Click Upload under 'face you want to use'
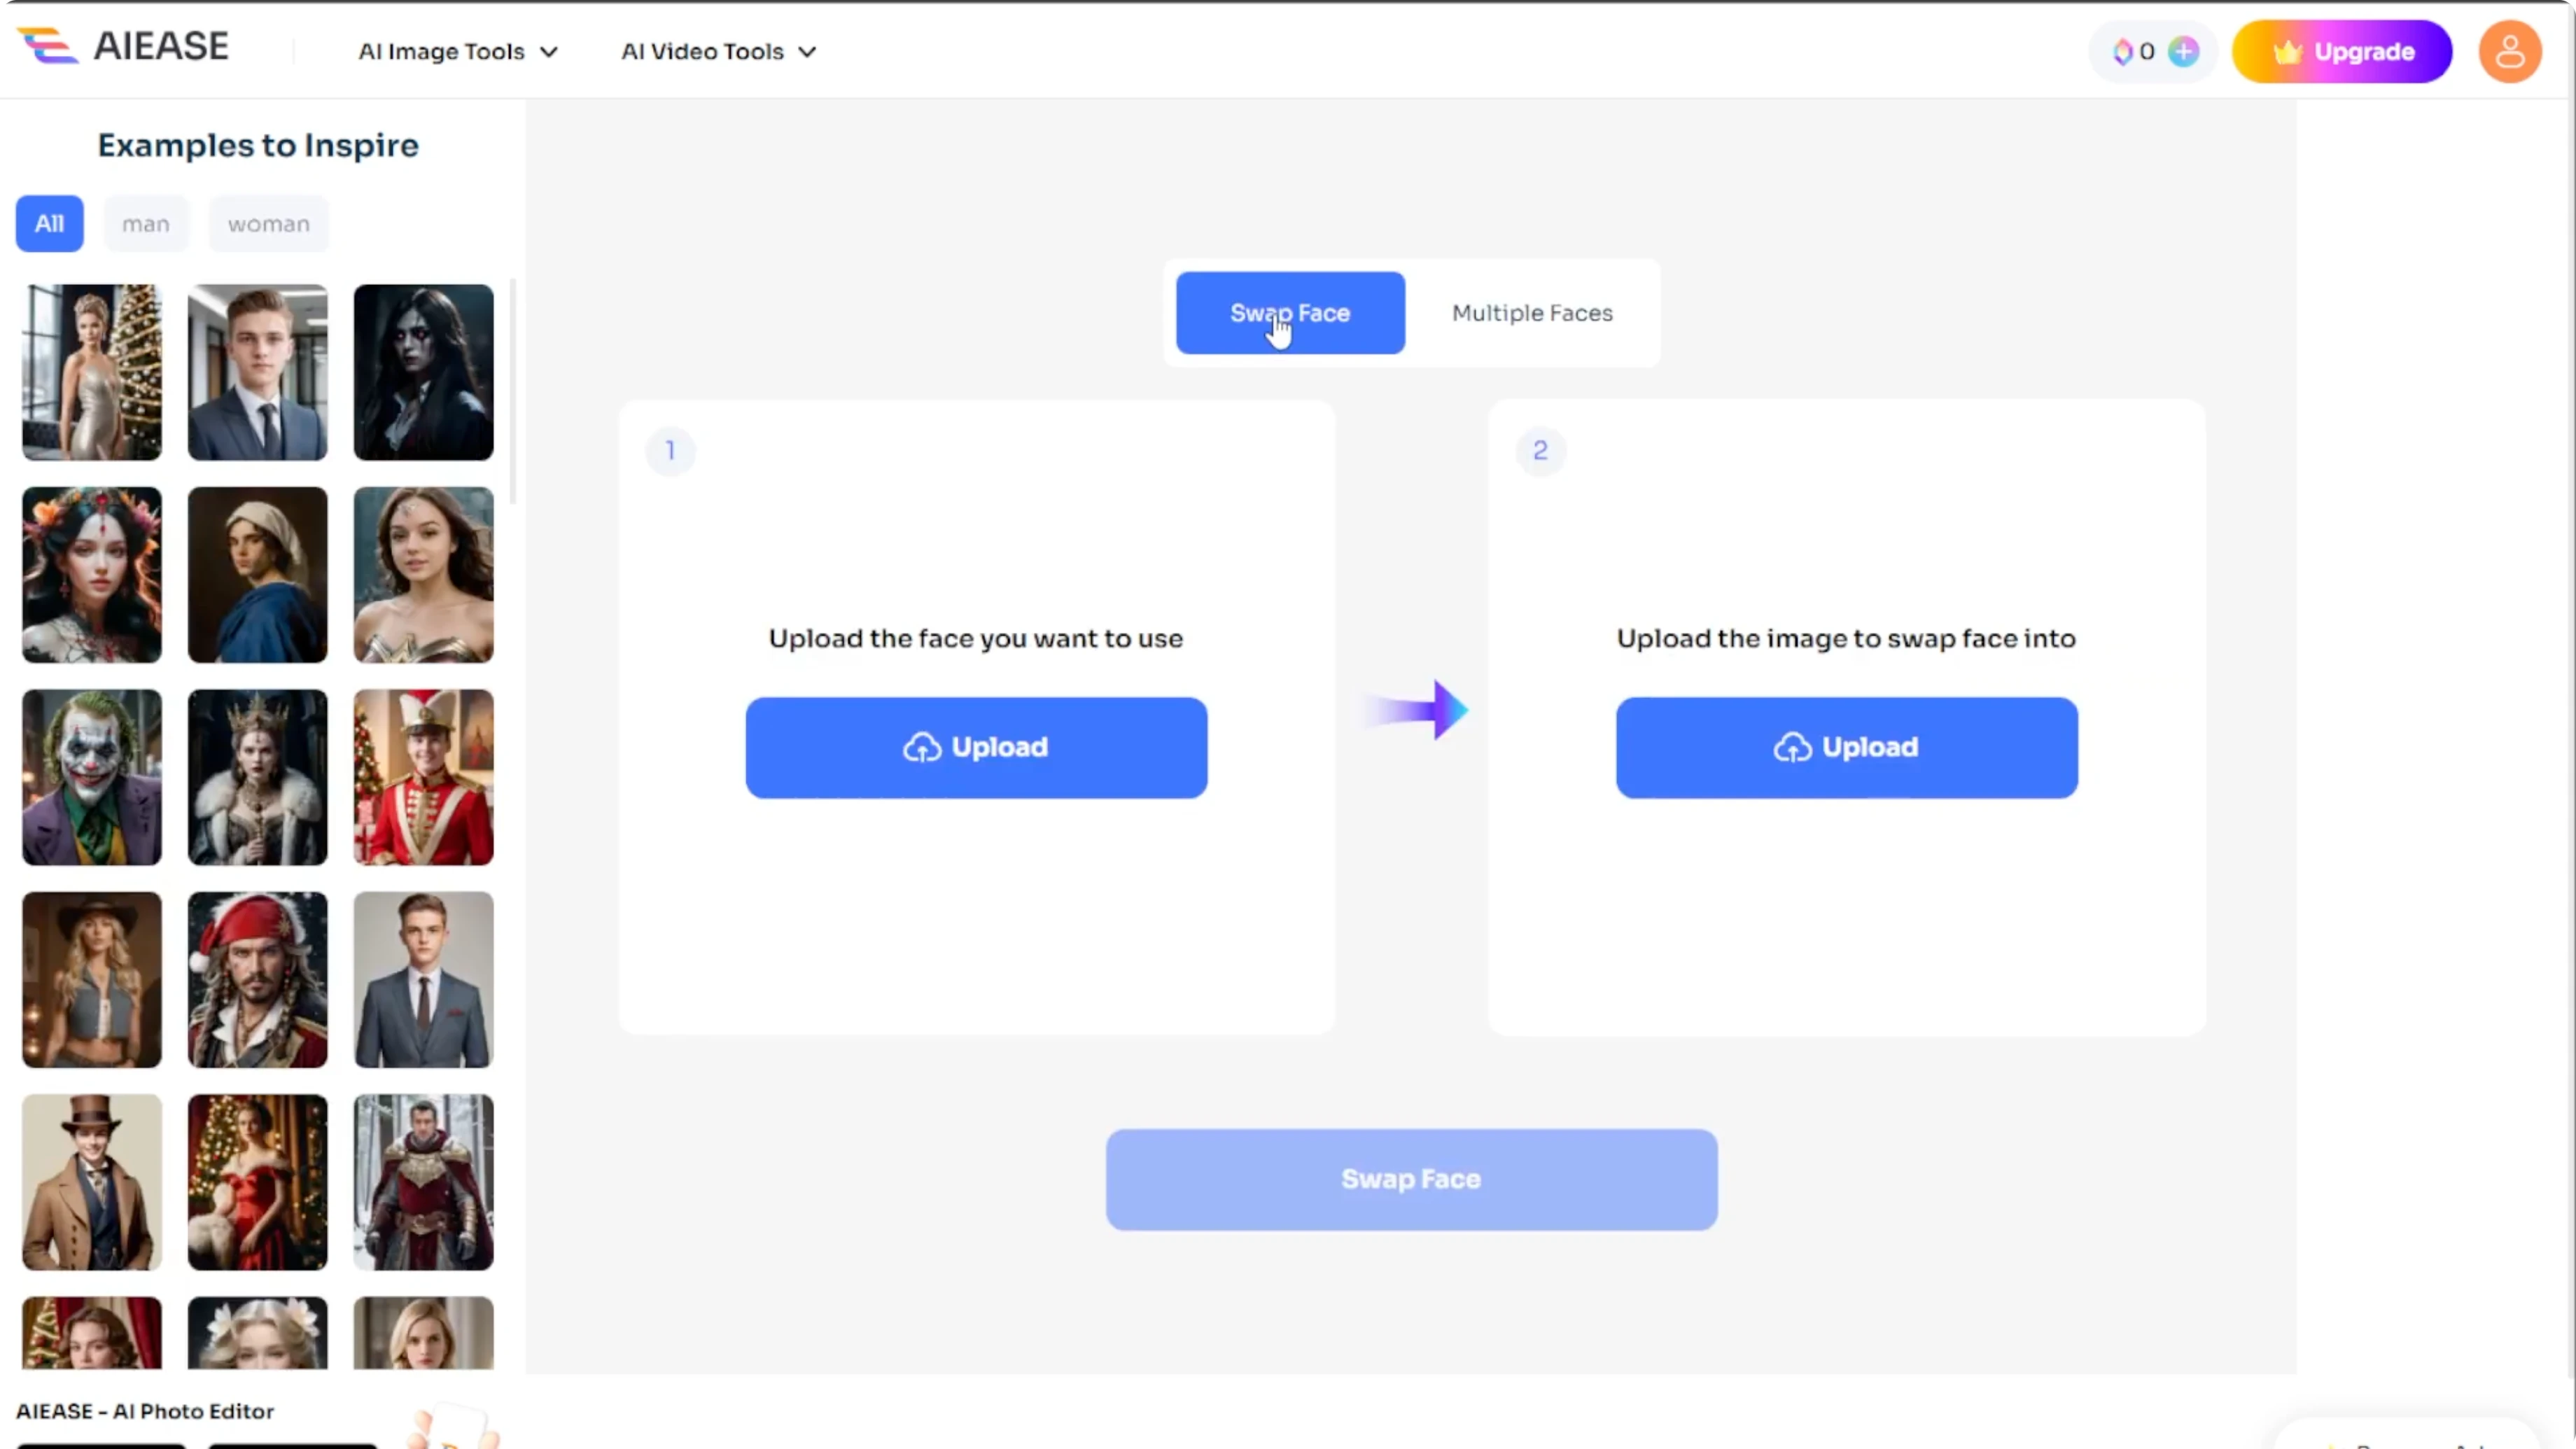Screen dimensions: 2576x1449 (976, 747)
